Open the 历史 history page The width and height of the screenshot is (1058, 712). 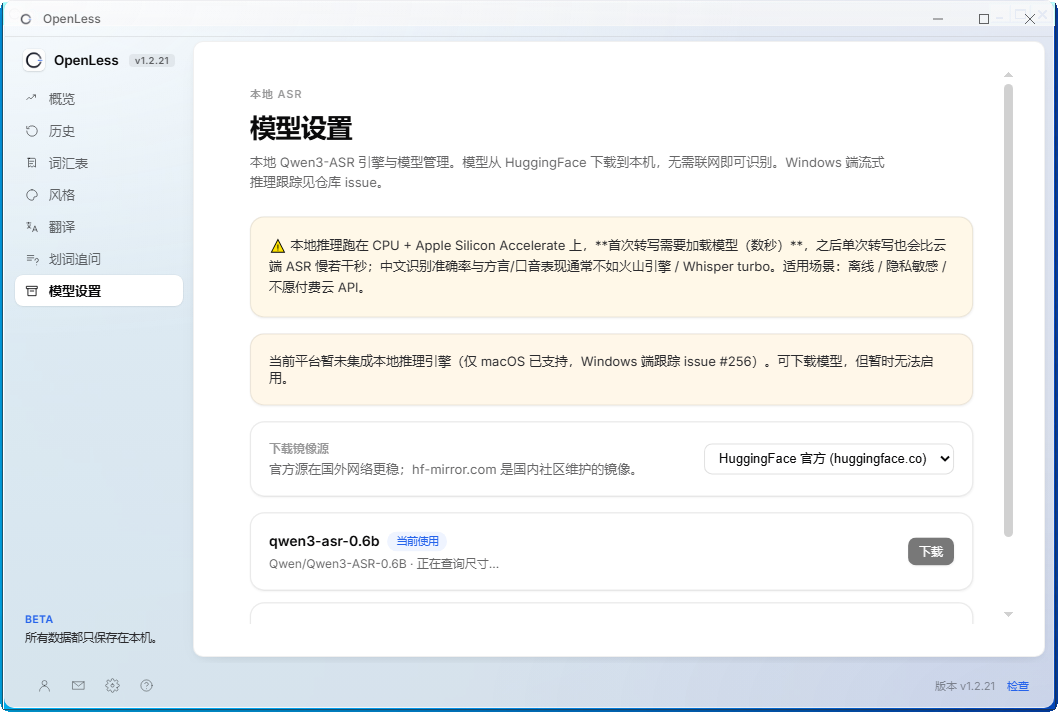[x=99, y=131]
